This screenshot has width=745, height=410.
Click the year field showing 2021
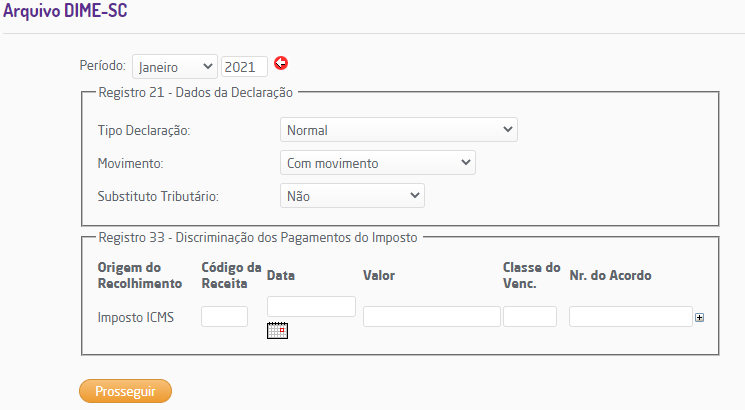pos(244,67)
